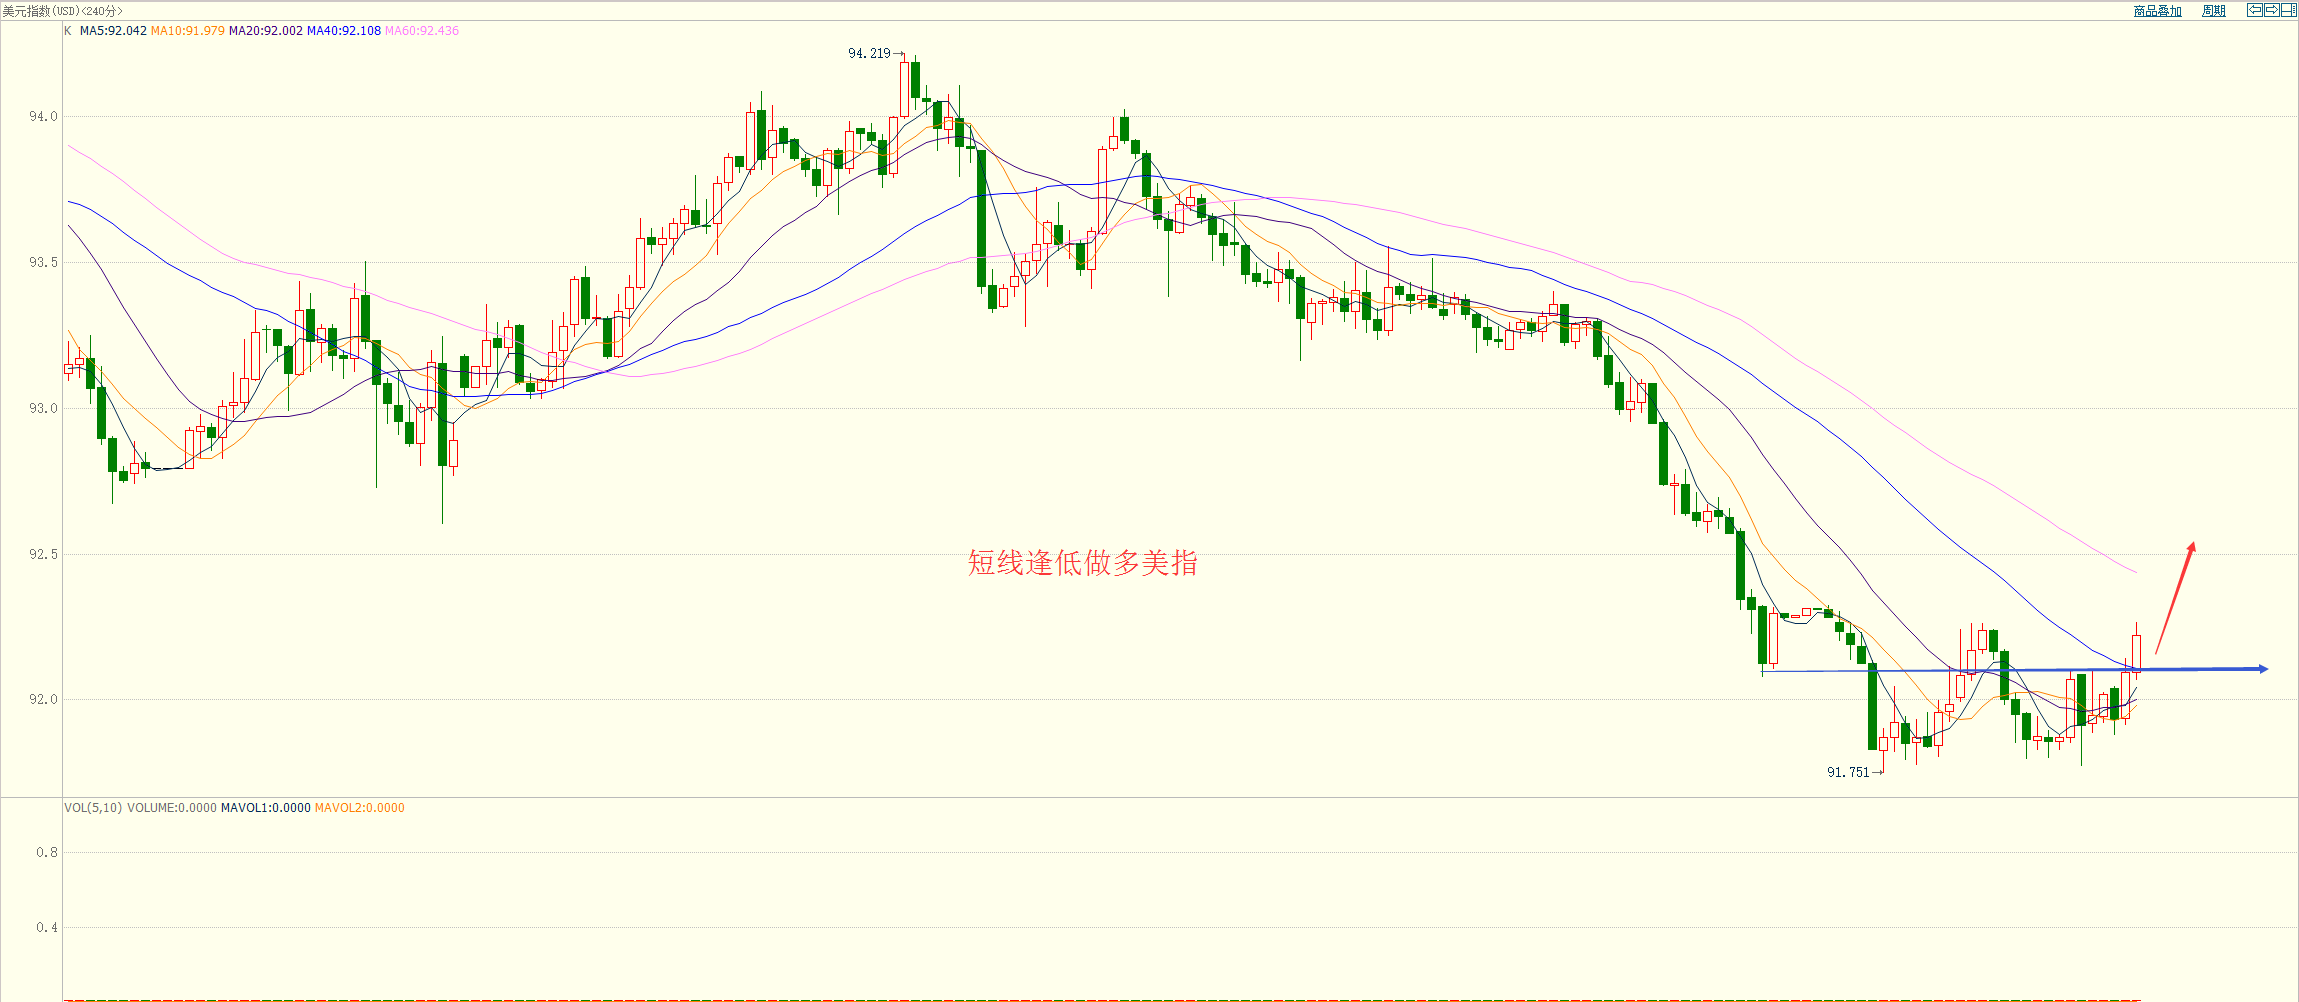Select the MA60:92.436 indicator value
Screen dimensions: 2299x1002
422,31
